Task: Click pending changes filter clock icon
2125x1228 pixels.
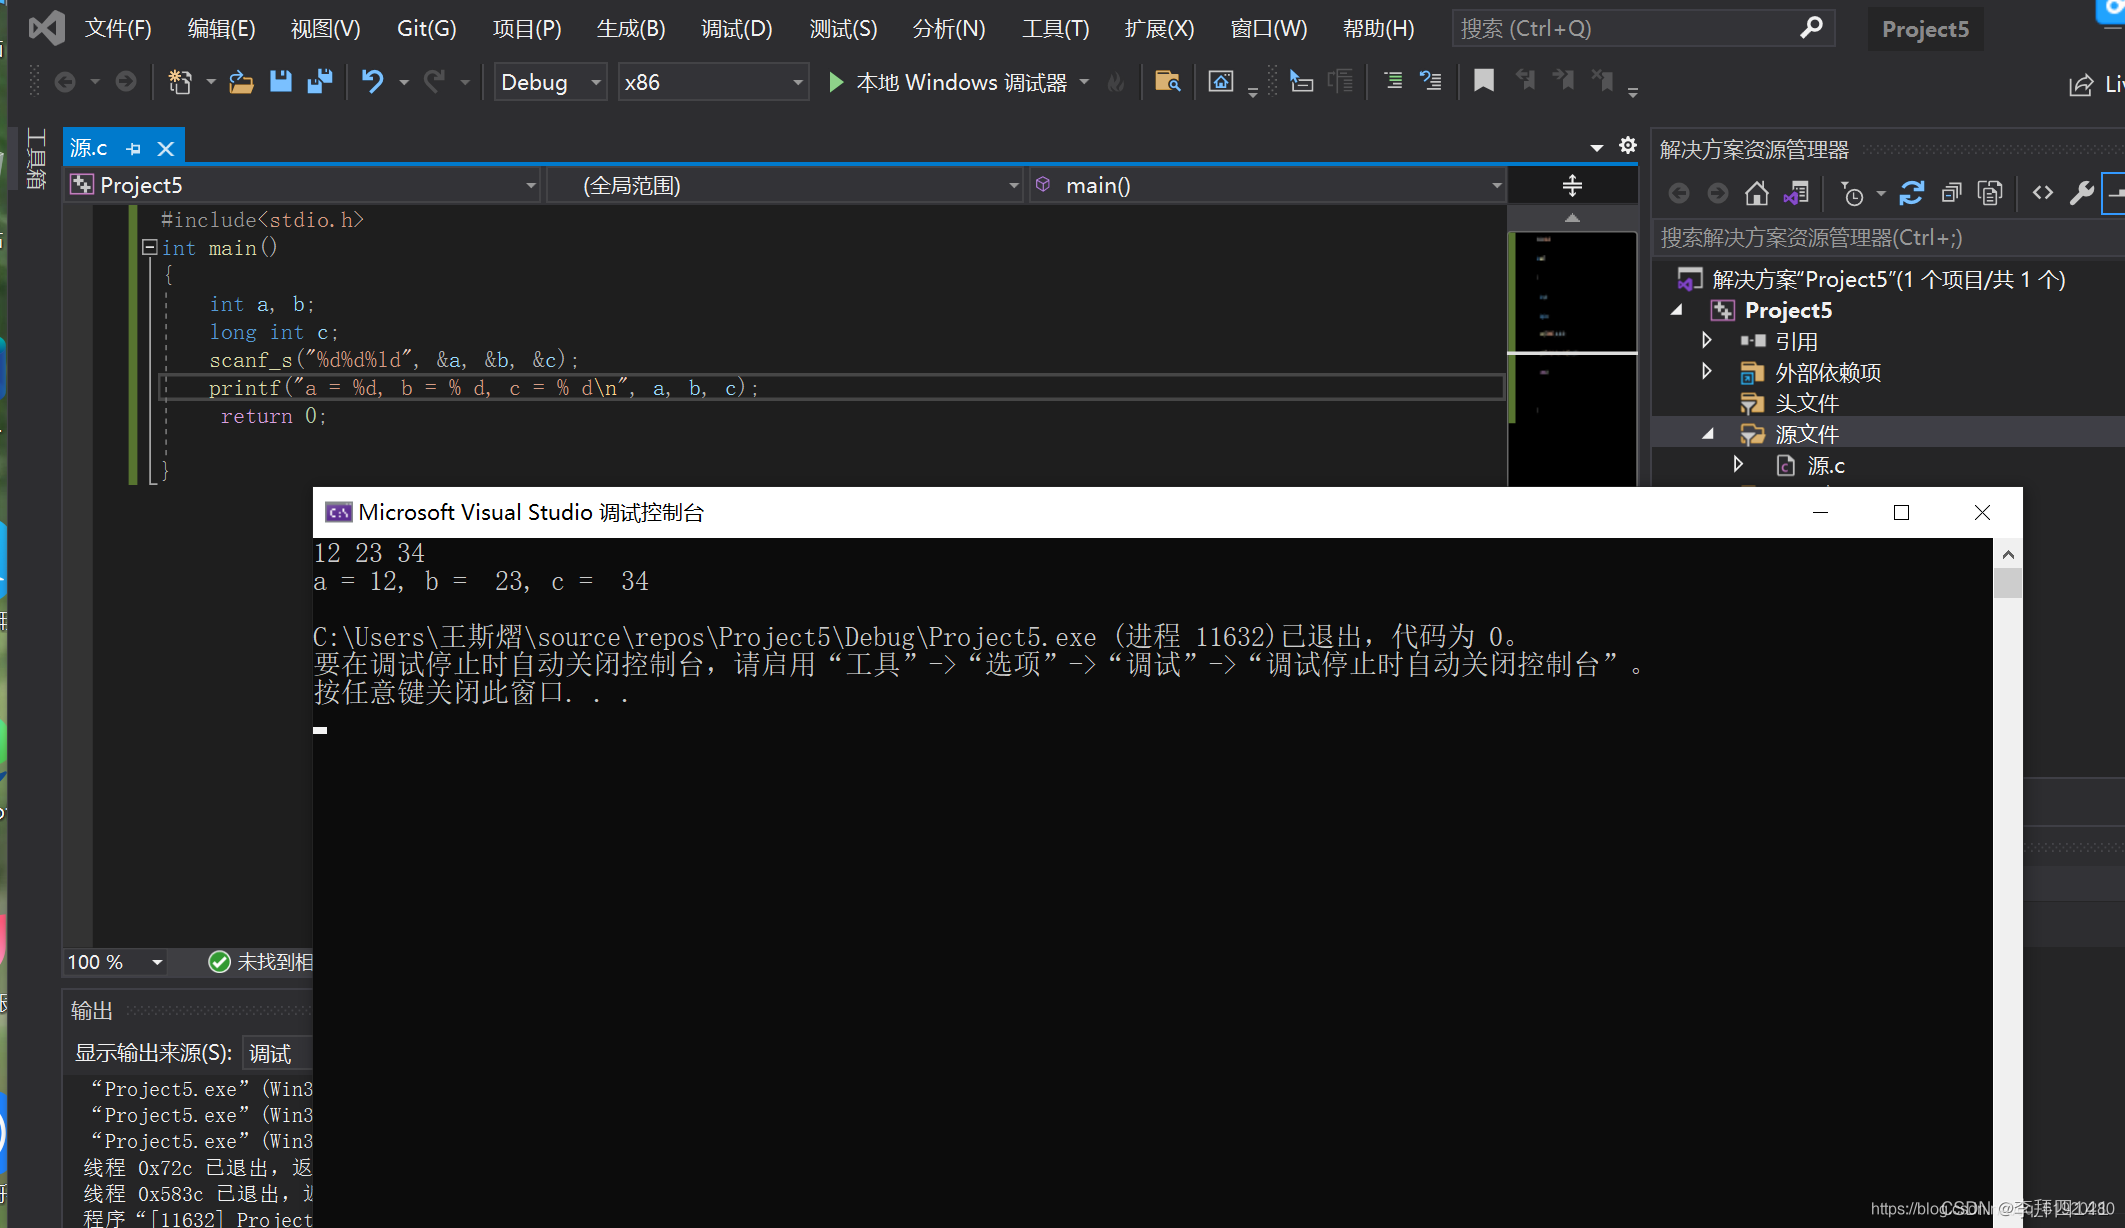Action: [x=1852, y=193]
